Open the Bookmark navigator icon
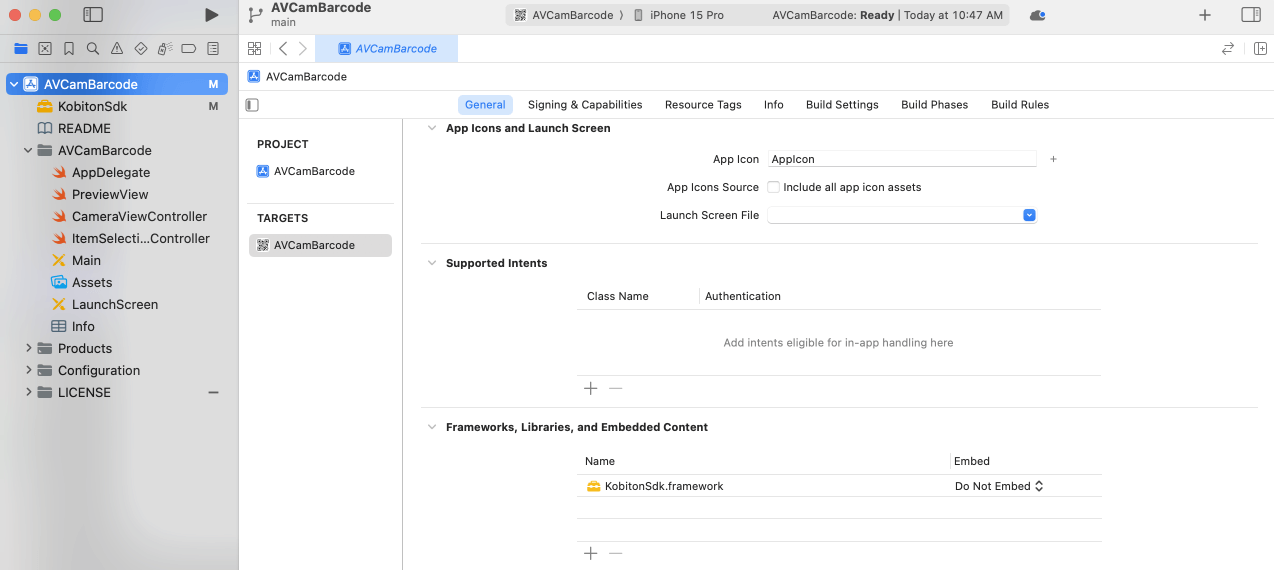 coord(69,48)
